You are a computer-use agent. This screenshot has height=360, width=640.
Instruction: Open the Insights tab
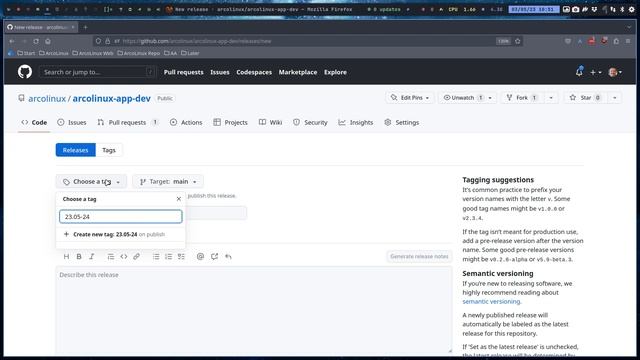[x=356, y=122]
